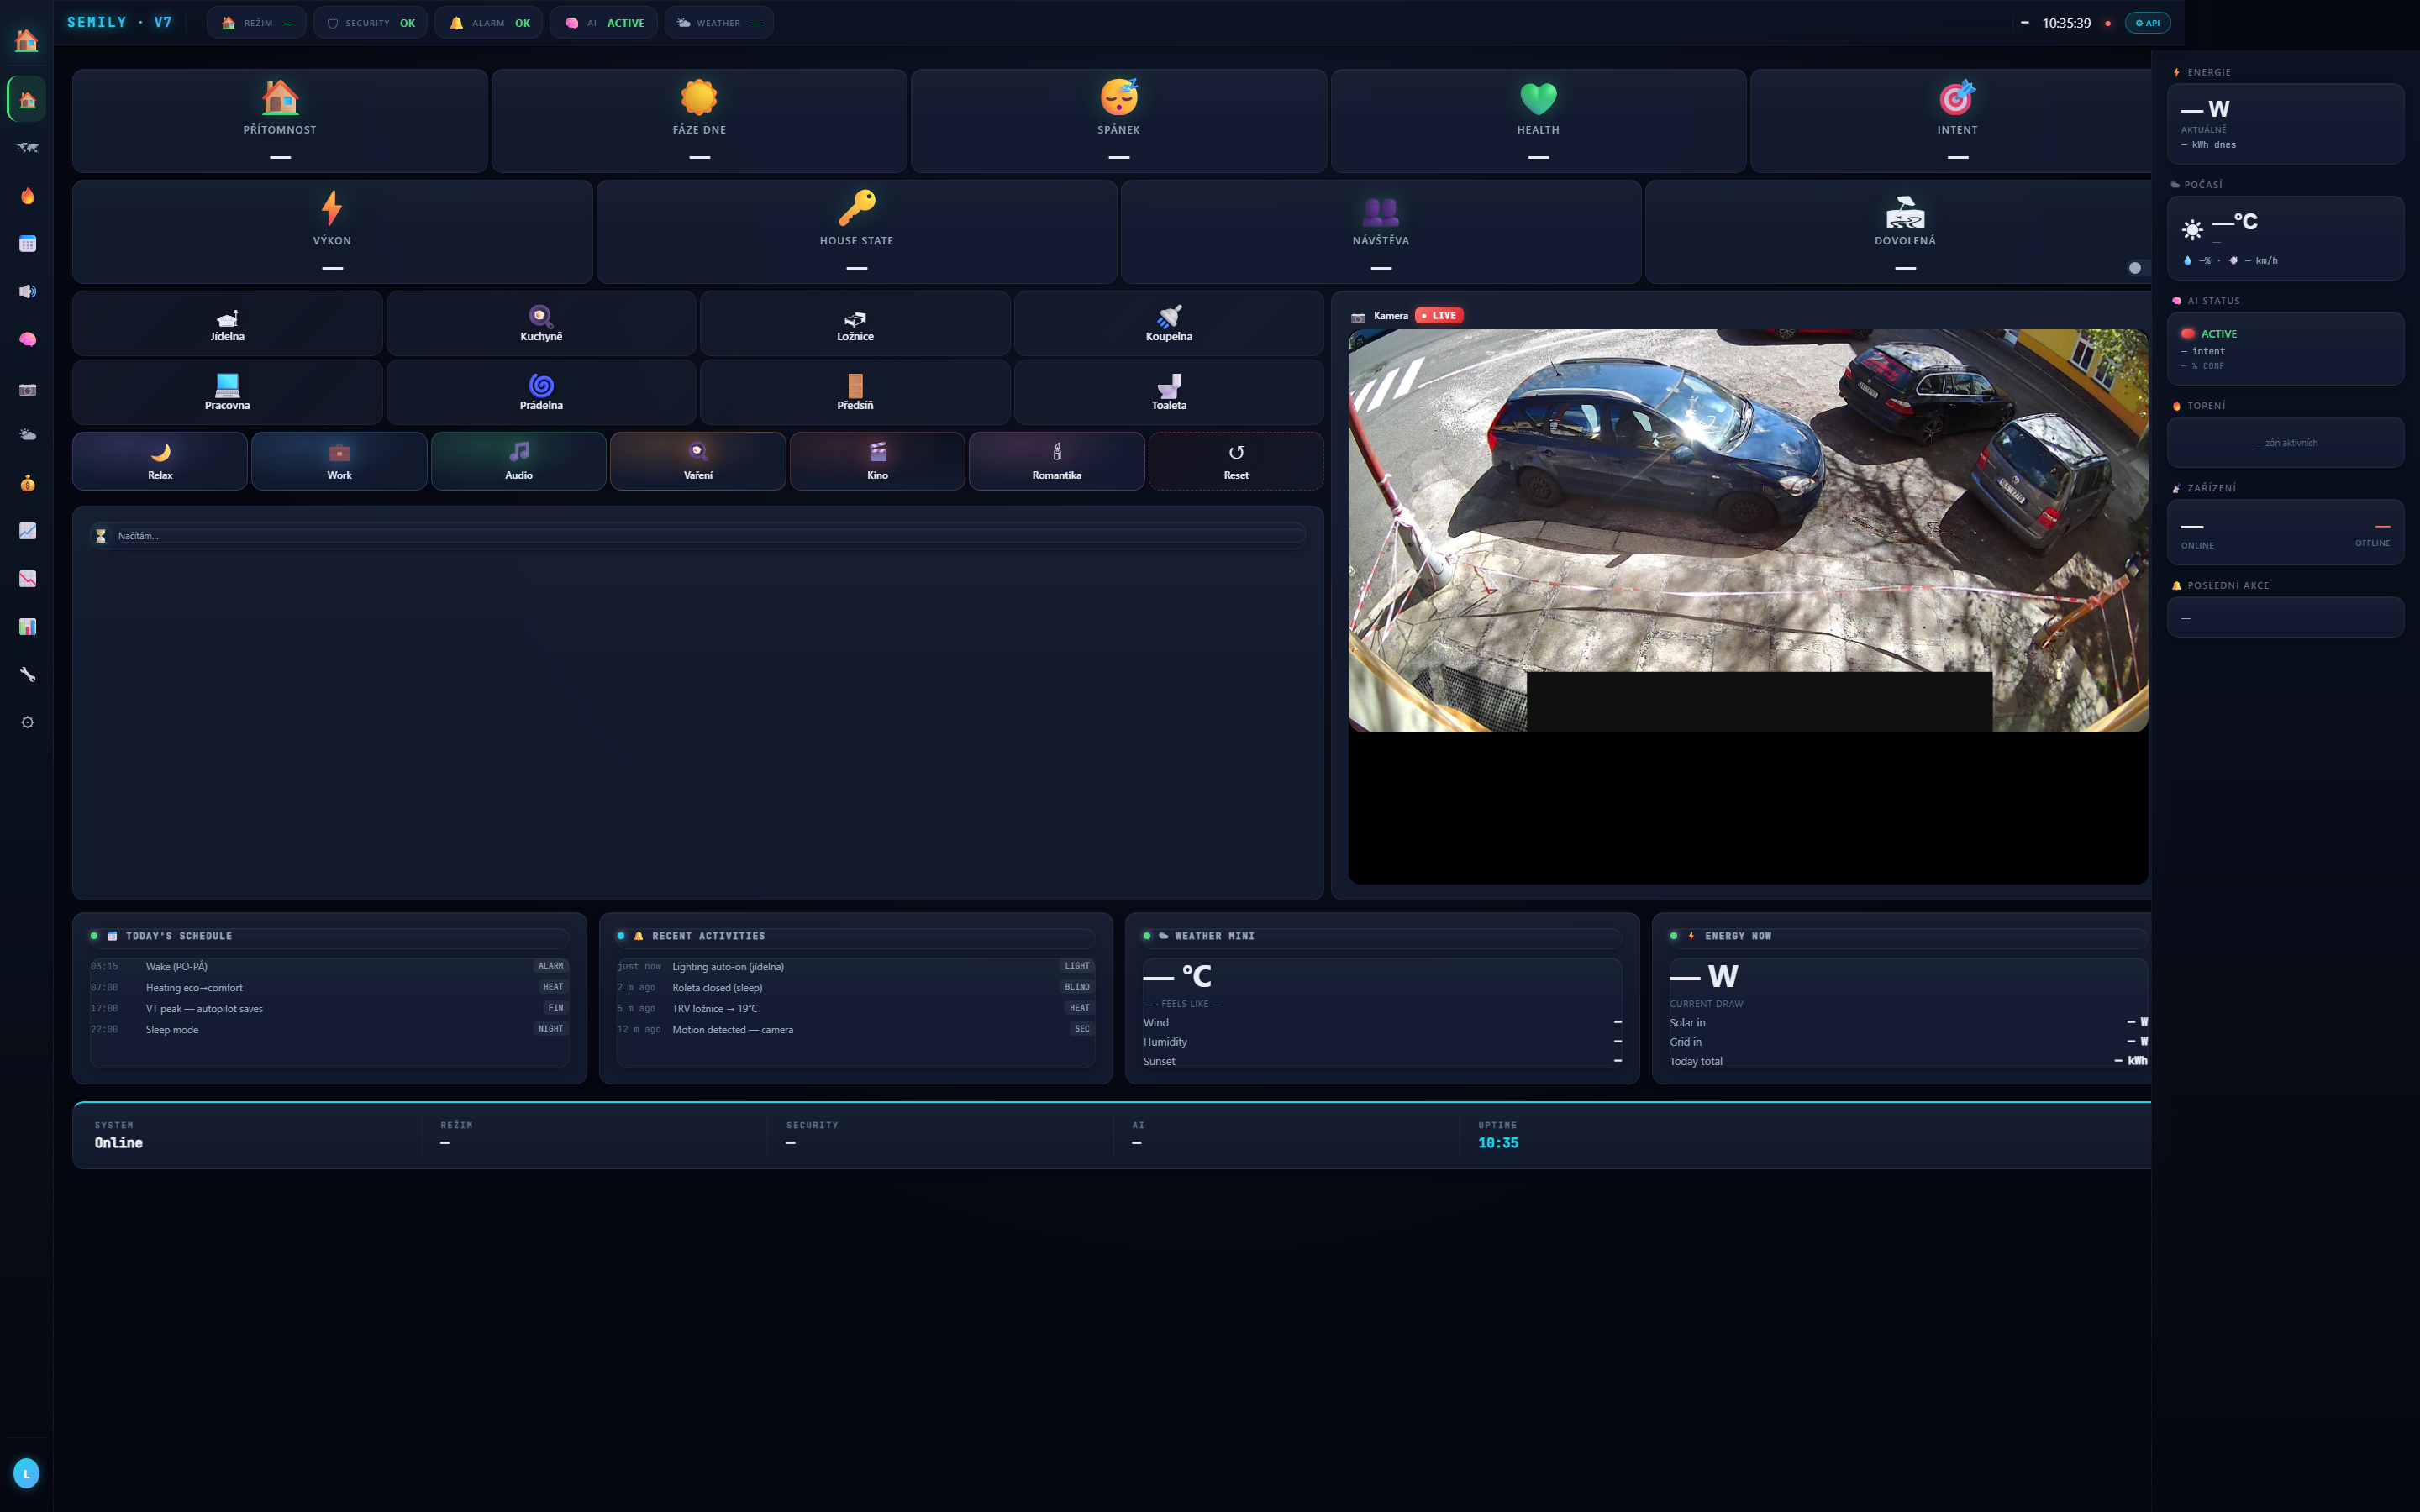The width and height of the screenshot is (2420, 1512).
Task: Activate the Vaření cooking scene
Action: click(698, 461)
